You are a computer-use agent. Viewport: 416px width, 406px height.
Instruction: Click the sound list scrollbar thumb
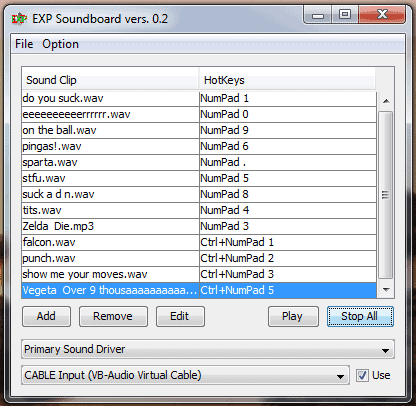tap(386, 195)
